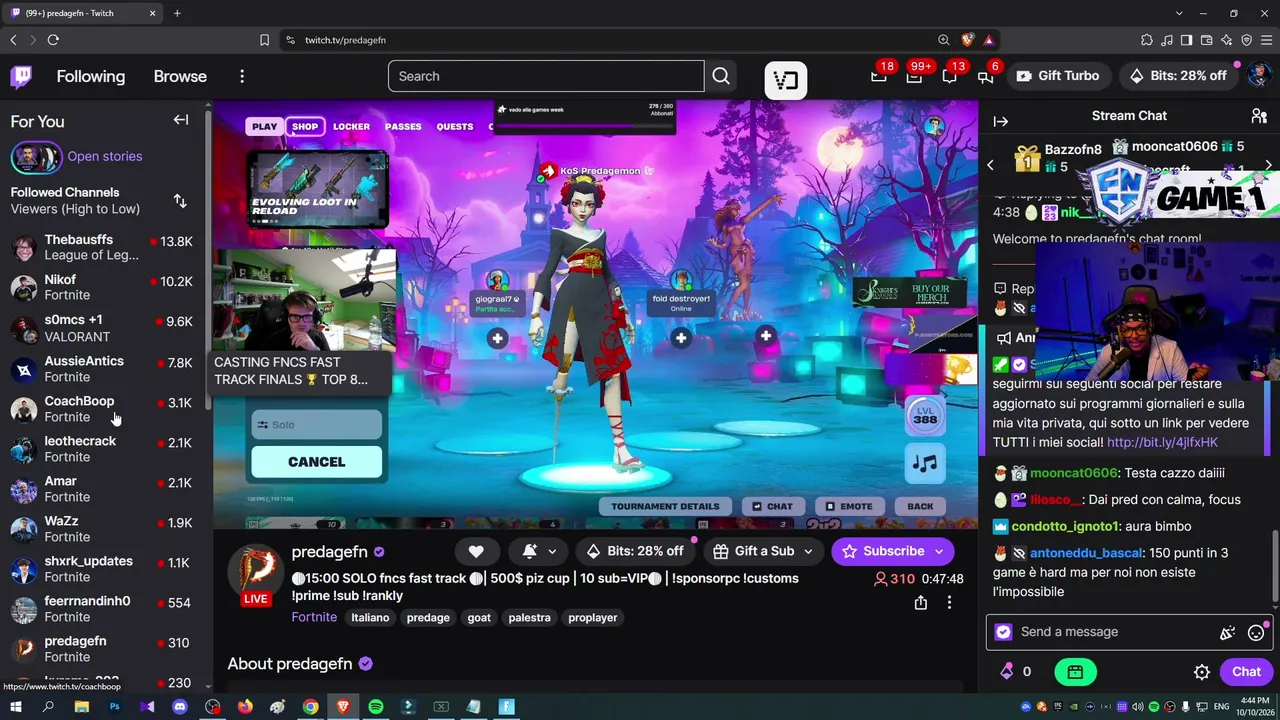Open Spotify from the taskbar
The height and width of the screenshot is (720, 1280).
pyautogui.click(x=376, y=707)
